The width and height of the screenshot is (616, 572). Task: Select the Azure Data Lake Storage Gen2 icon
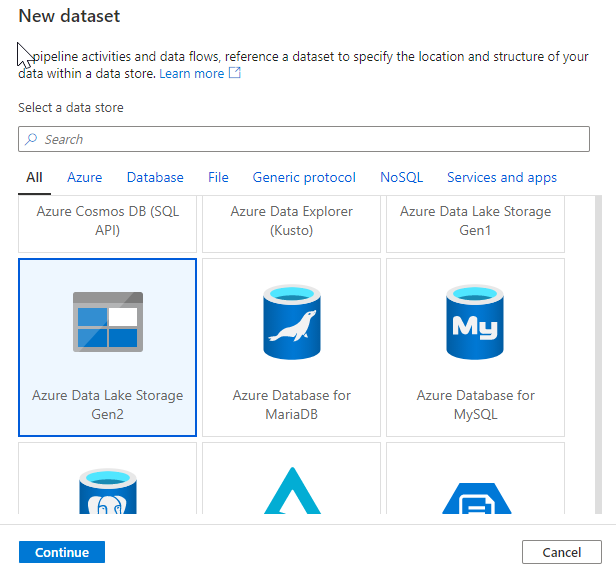(108, 321)
